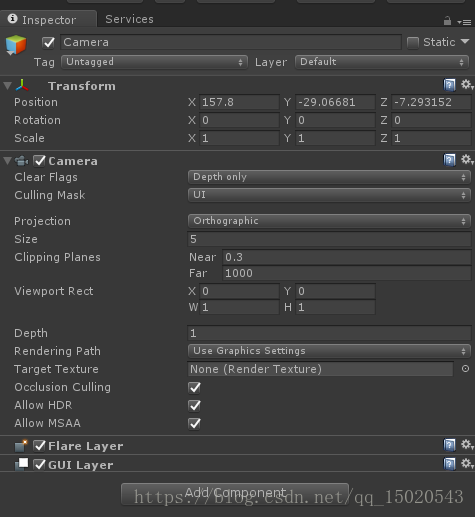The width and height of the screenshot is (475, 517).
Task: Lock the Inspector with the padlock icon
Action: coord(447,21)
